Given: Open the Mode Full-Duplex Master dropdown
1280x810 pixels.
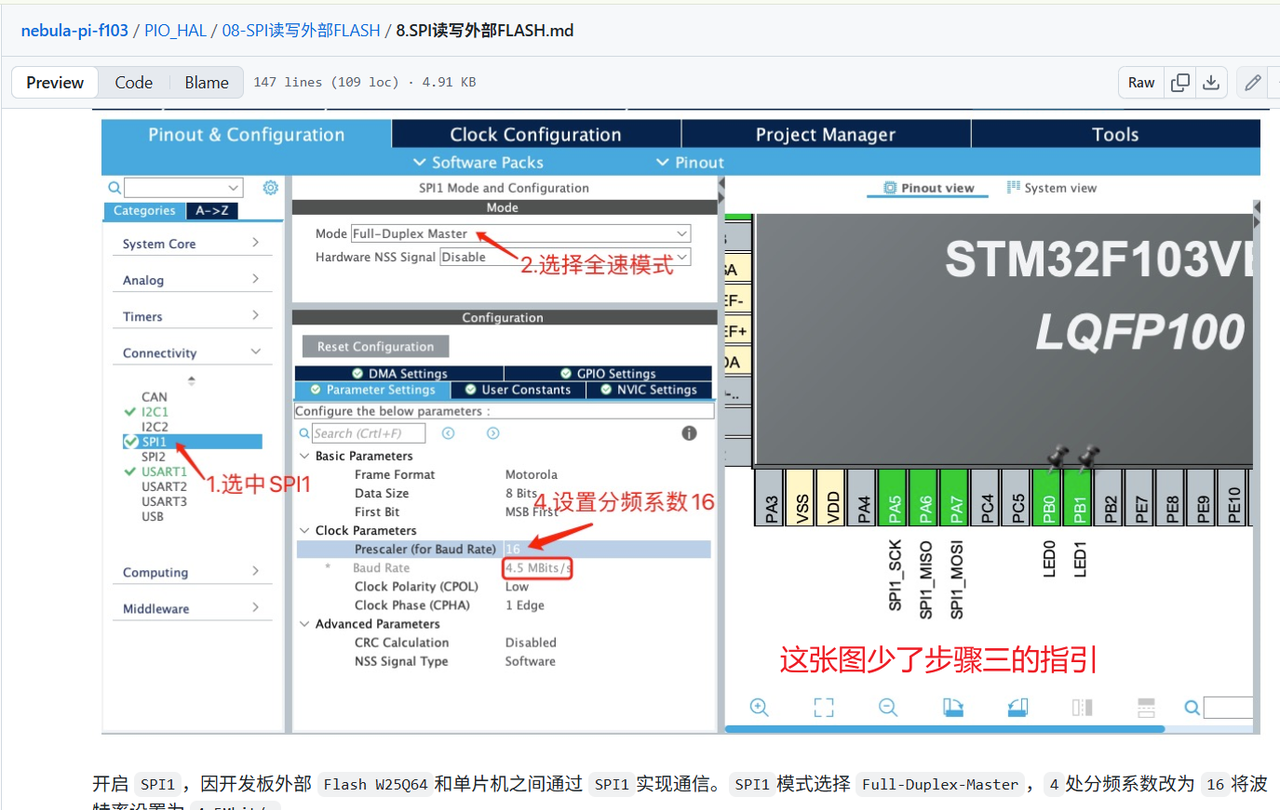Looking at the screenshot, I should pos(520,234).
